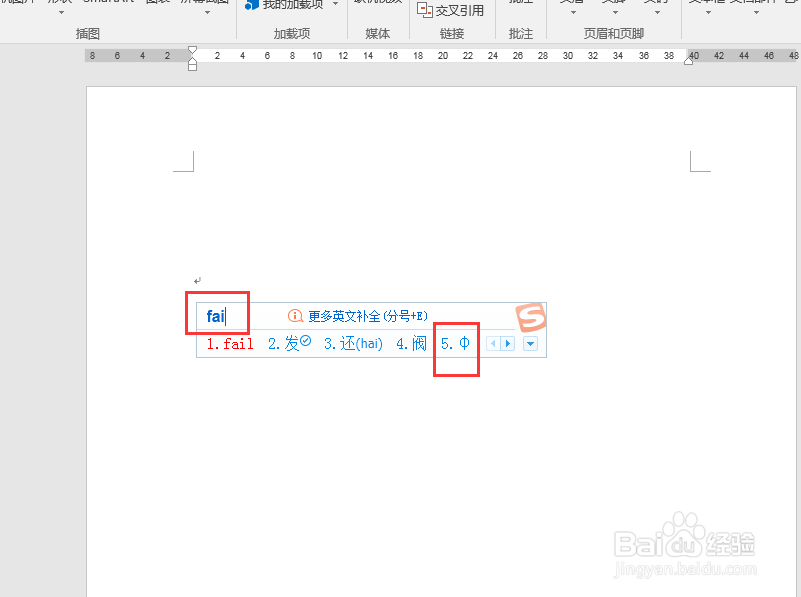This screenshot has height=597, width=801.
Task: Click the next-page arrow in candidate bar
Action: [508, 343]
